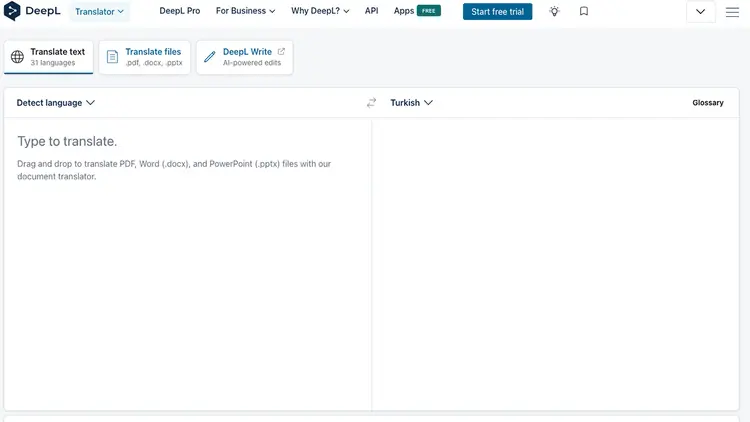Viewport: 750px width, 422px height.
Task: Open the Glossary
Action: click(x=707, y=102)
